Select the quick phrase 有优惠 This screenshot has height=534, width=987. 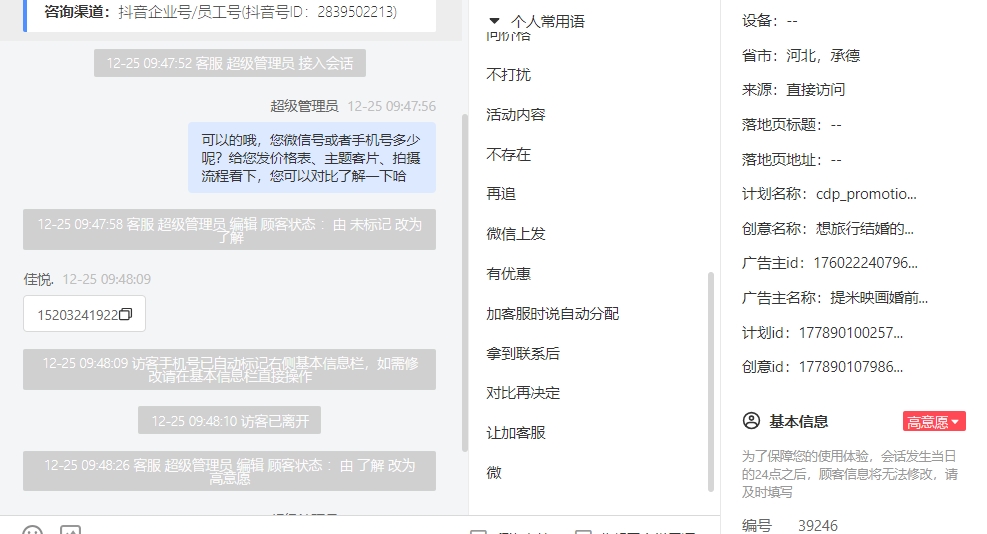pos(509,273)
